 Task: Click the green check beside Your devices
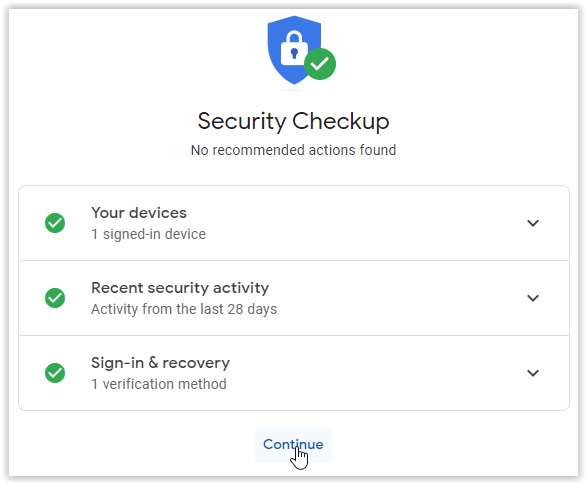point(55,223)
